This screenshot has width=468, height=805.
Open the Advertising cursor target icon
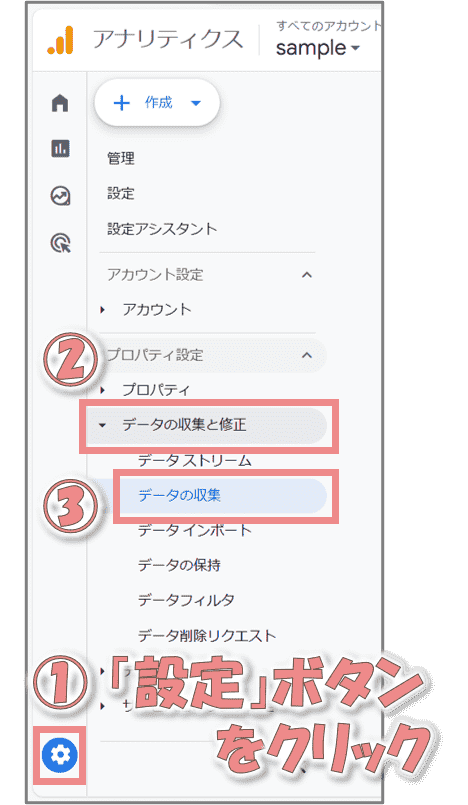point(60,242)
